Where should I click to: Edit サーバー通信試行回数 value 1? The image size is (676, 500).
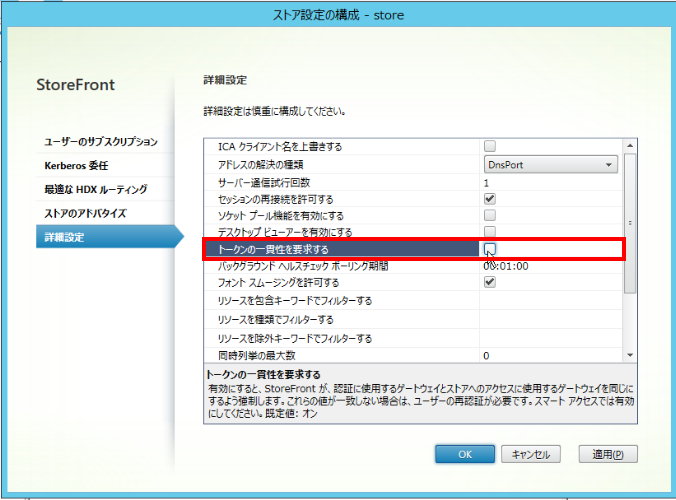[x=551, y=183]
